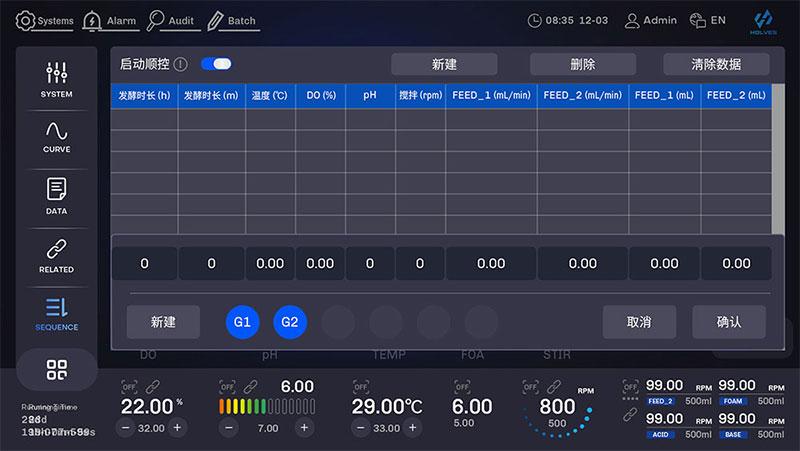Open the SYSTEM panel in sidebar
The height and width of the screenshot is (451, 800).
tap(56, 79)
